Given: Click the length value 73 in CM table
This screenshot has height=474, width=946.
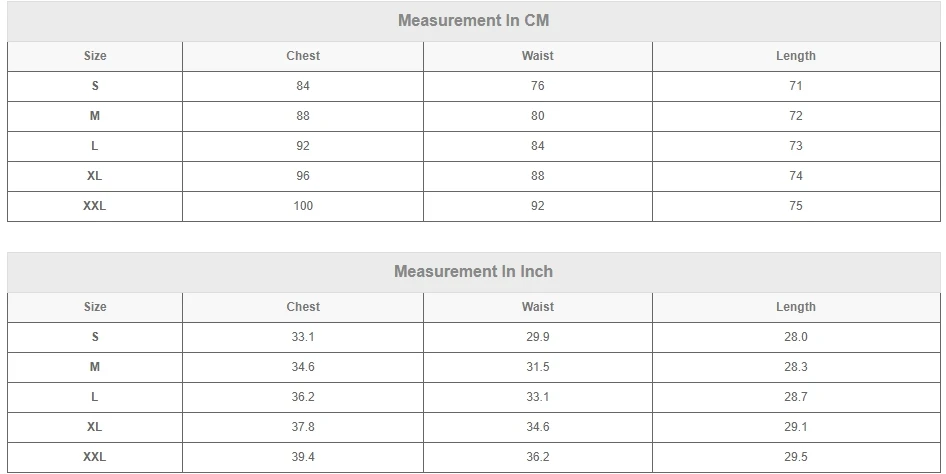Looking at the screenshot, I should [796, 146].
